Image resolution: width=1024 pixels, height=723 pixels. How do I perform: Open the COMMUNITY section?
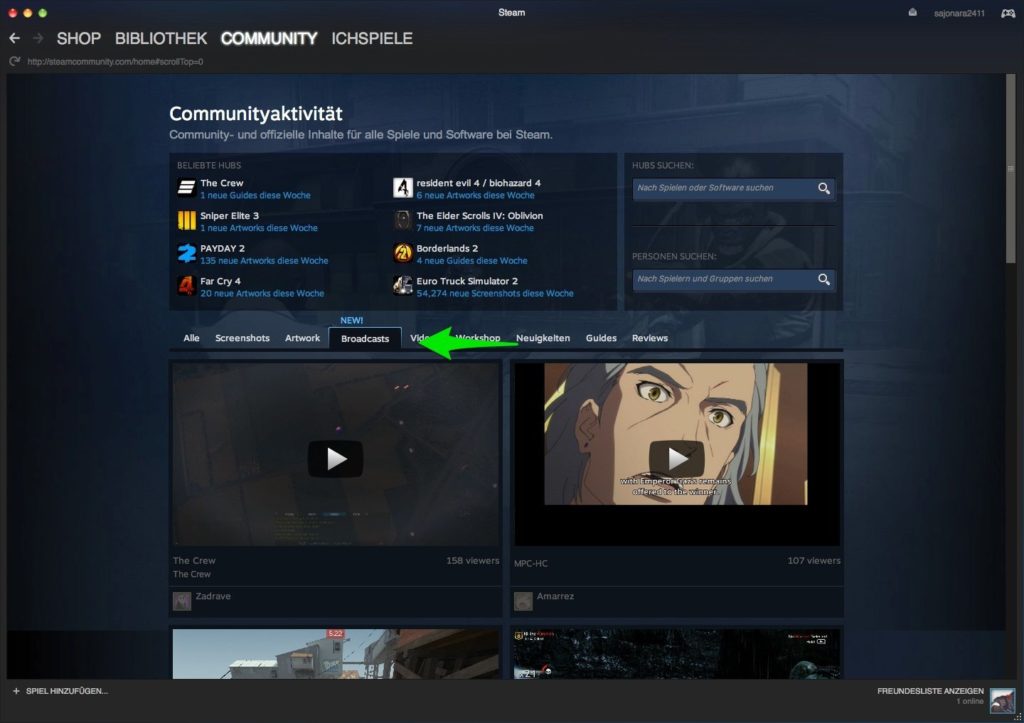269,39
